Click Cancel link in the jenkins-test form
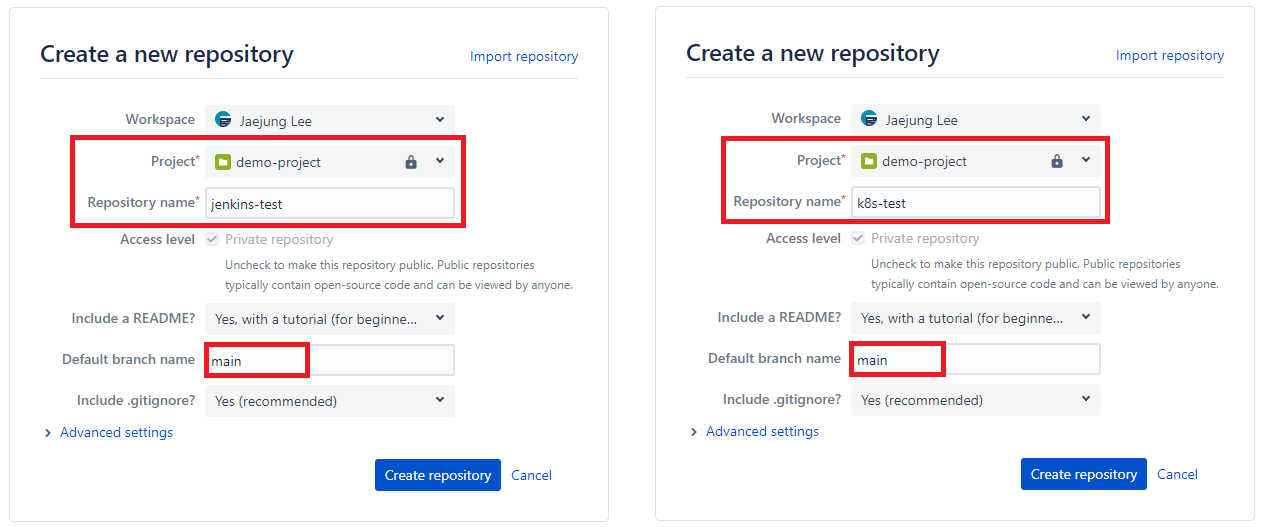1261x527 pixels. [x=531, y=475]
